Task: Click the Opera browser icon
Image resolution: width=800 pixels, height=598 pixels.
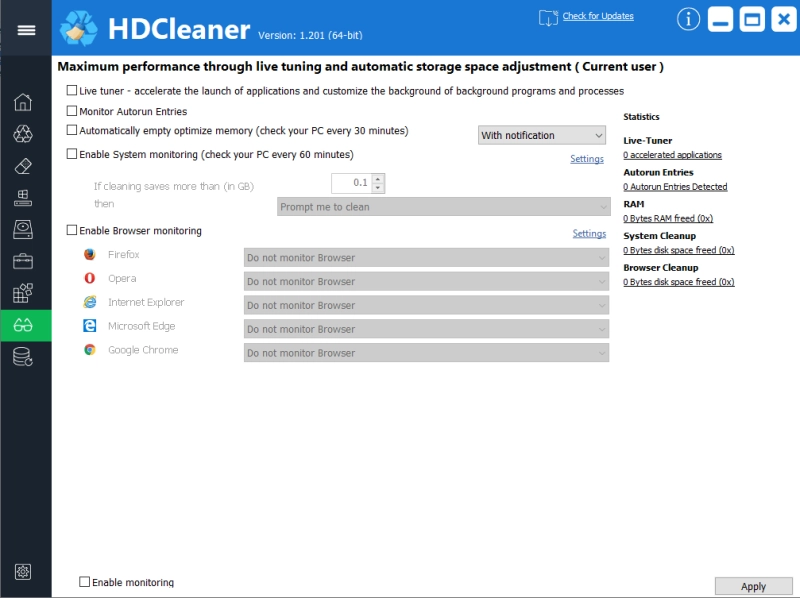Action: [x=90, y=278]
